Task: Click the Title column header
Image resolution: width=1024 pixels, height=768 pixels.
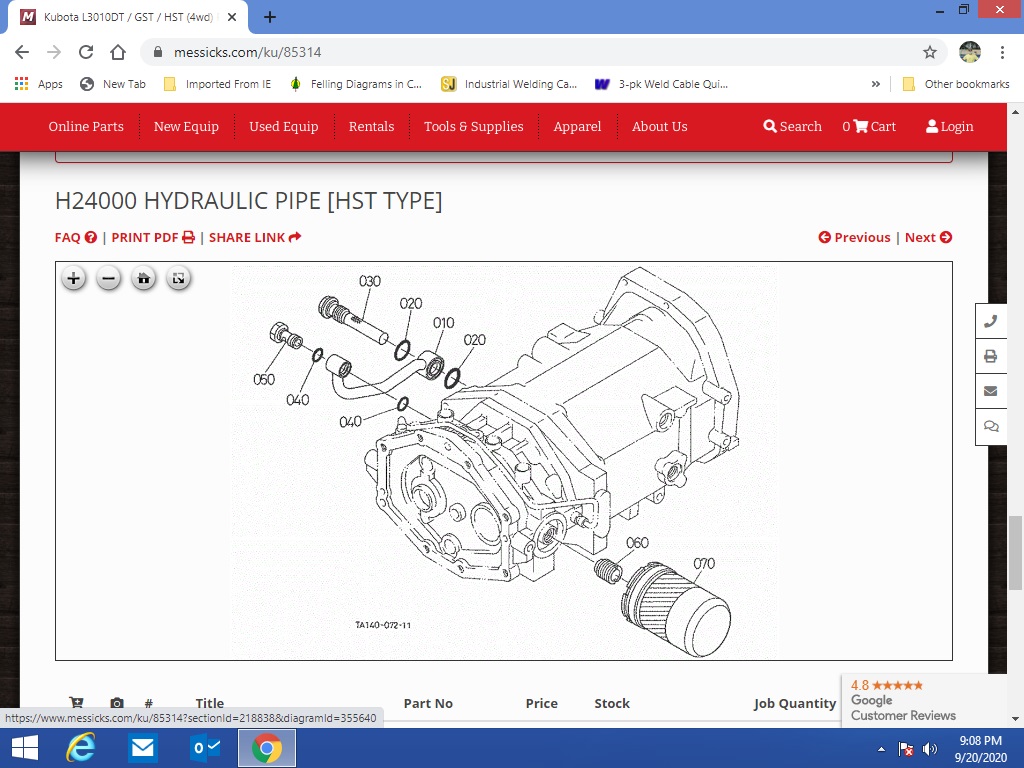Action: [210, 703]
